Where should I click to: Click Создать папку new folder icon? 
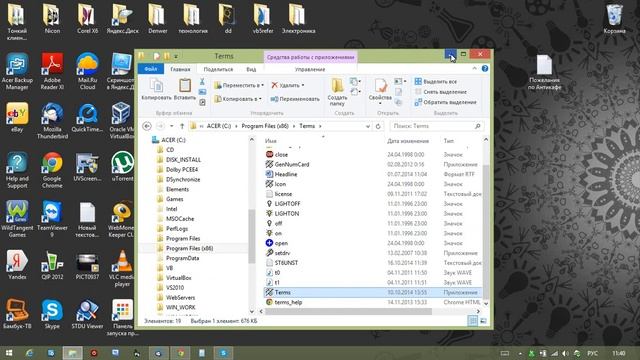337,92
